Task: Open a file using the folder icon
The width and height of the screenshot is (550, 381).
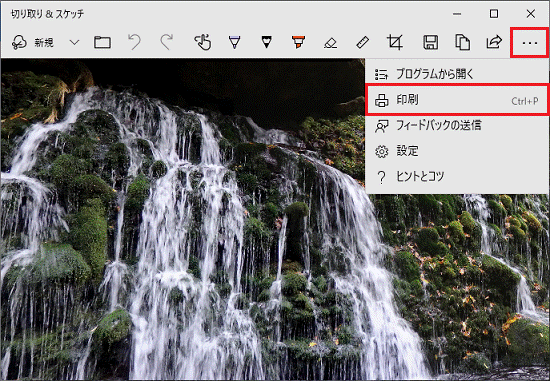Action: (102, 43)
